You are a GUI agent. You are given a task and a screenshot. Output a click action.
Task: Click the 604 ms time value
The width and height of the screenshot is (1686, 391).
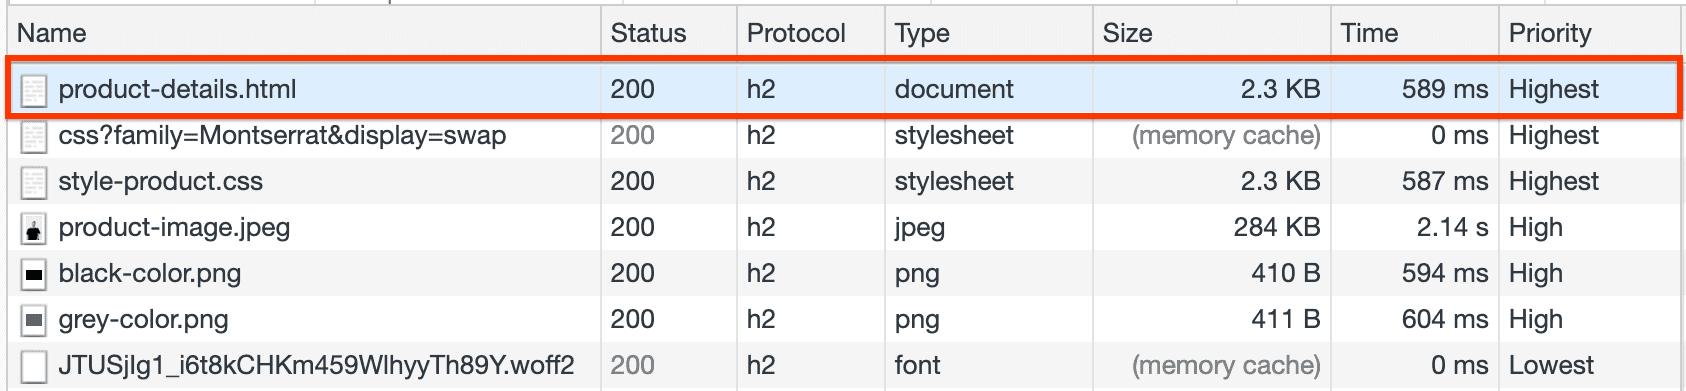click(1444, 319)
